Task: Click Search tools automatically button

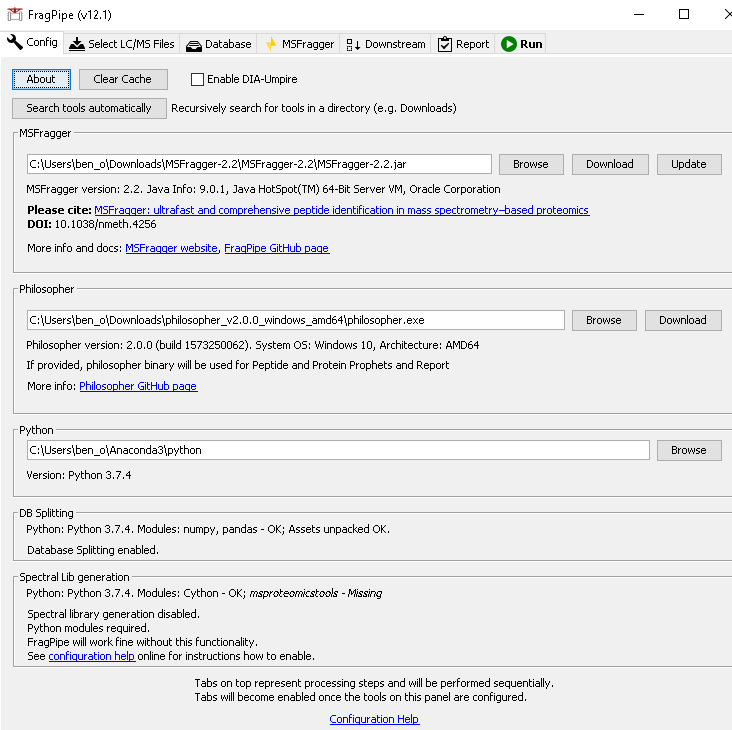Action: (89, 108)
